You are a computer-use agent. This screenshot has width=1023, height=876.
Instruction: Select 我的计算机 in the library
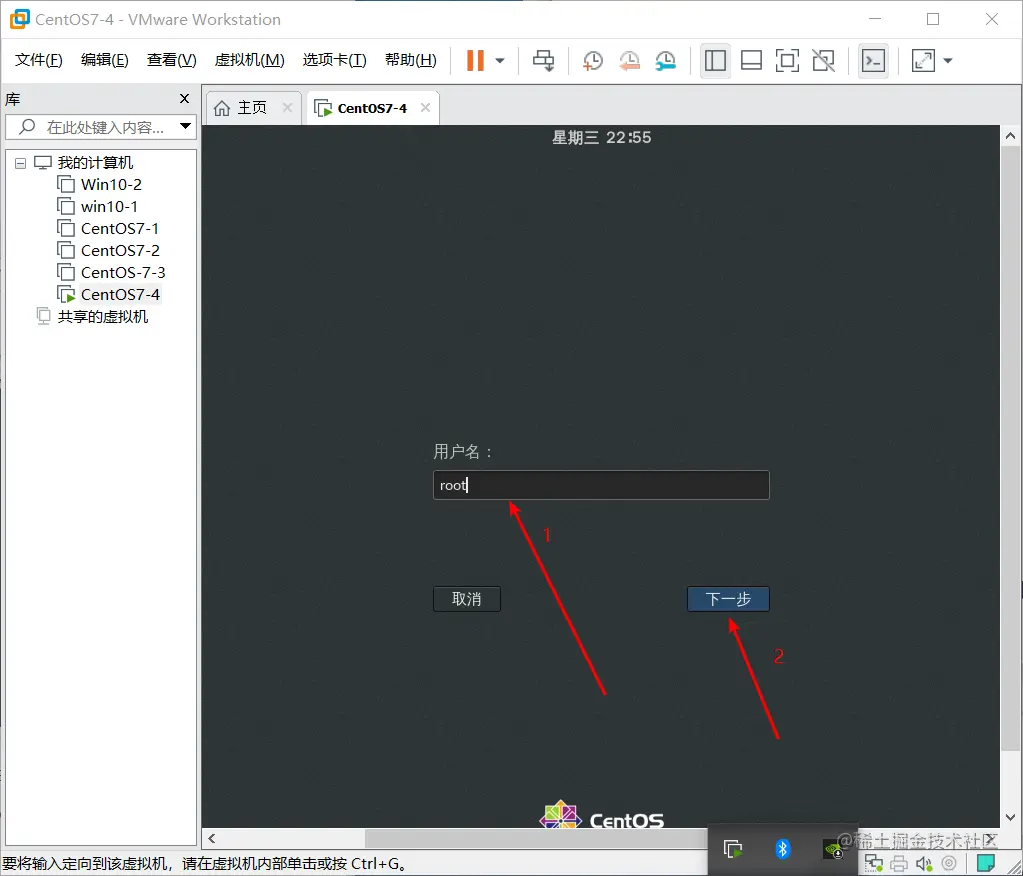[95, 162]
